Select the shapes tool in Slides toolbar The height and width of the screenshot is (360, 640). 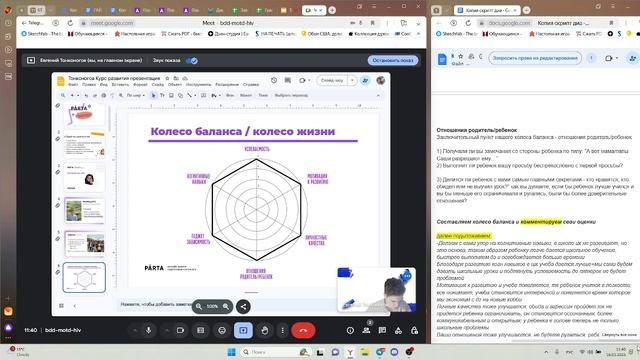coord(180,95)
